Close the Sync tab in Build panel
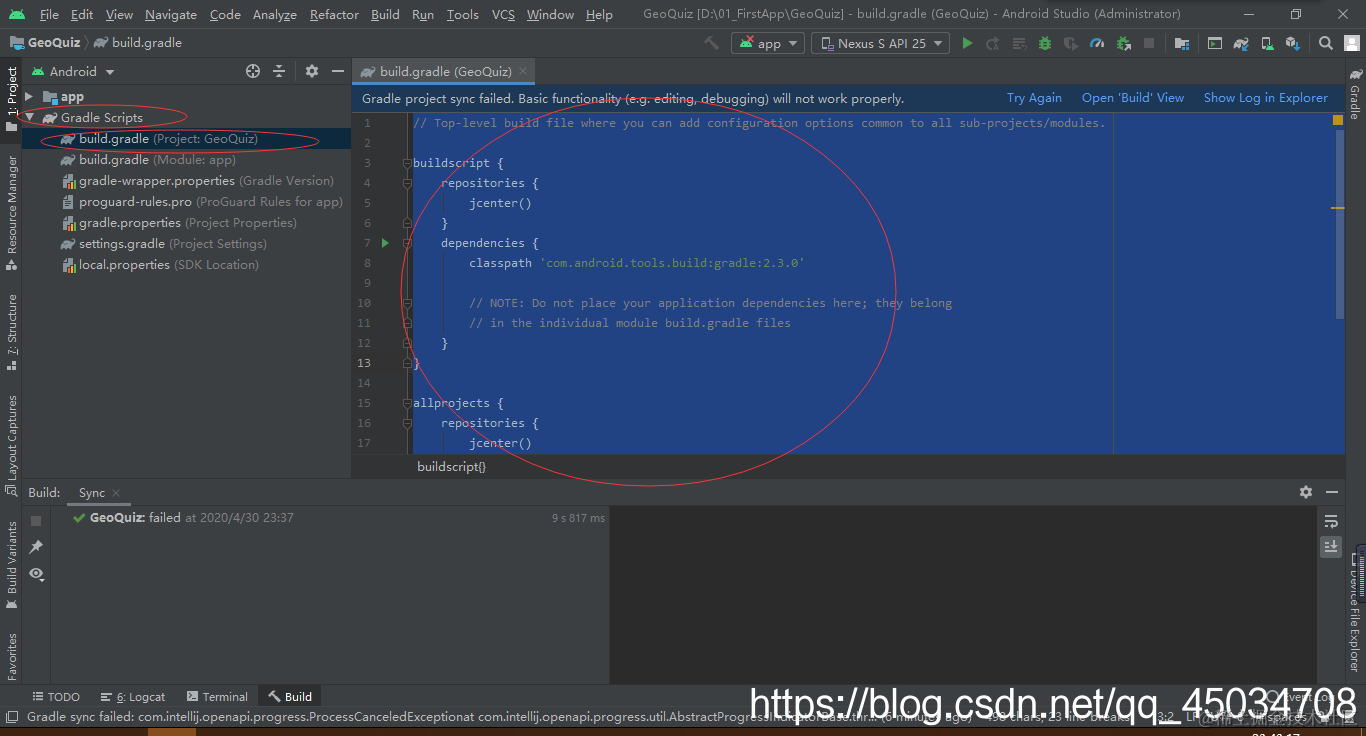The width and height of the screenshot is (1366, 736). (116, 493)
